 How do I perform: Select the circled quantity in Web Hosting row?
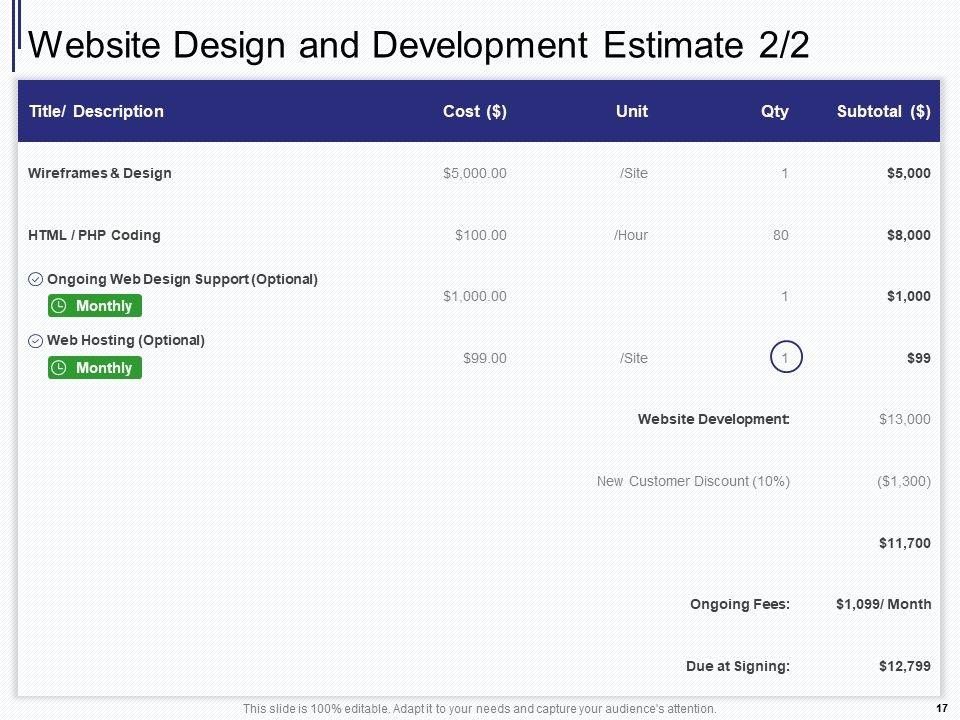click(785, 358)
